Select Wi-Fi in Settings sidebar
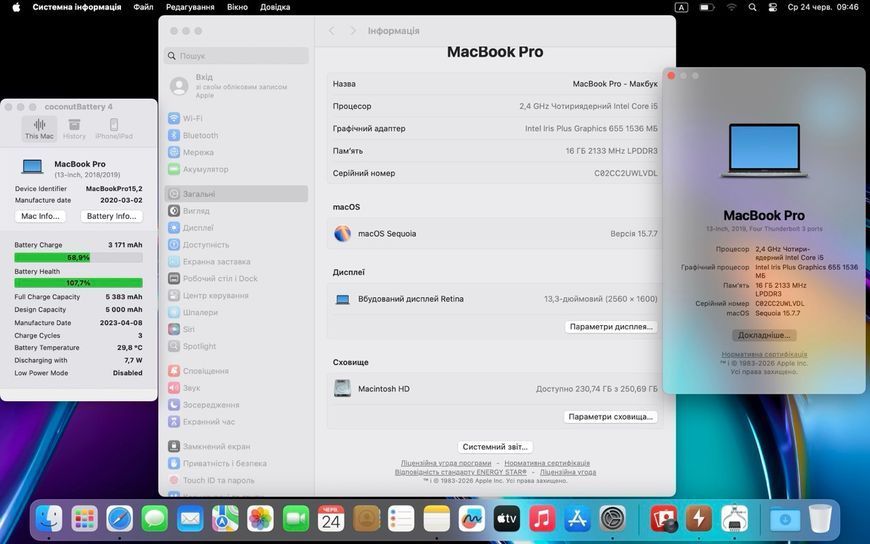The image size is (870, 544). click(x=236, y=118)
